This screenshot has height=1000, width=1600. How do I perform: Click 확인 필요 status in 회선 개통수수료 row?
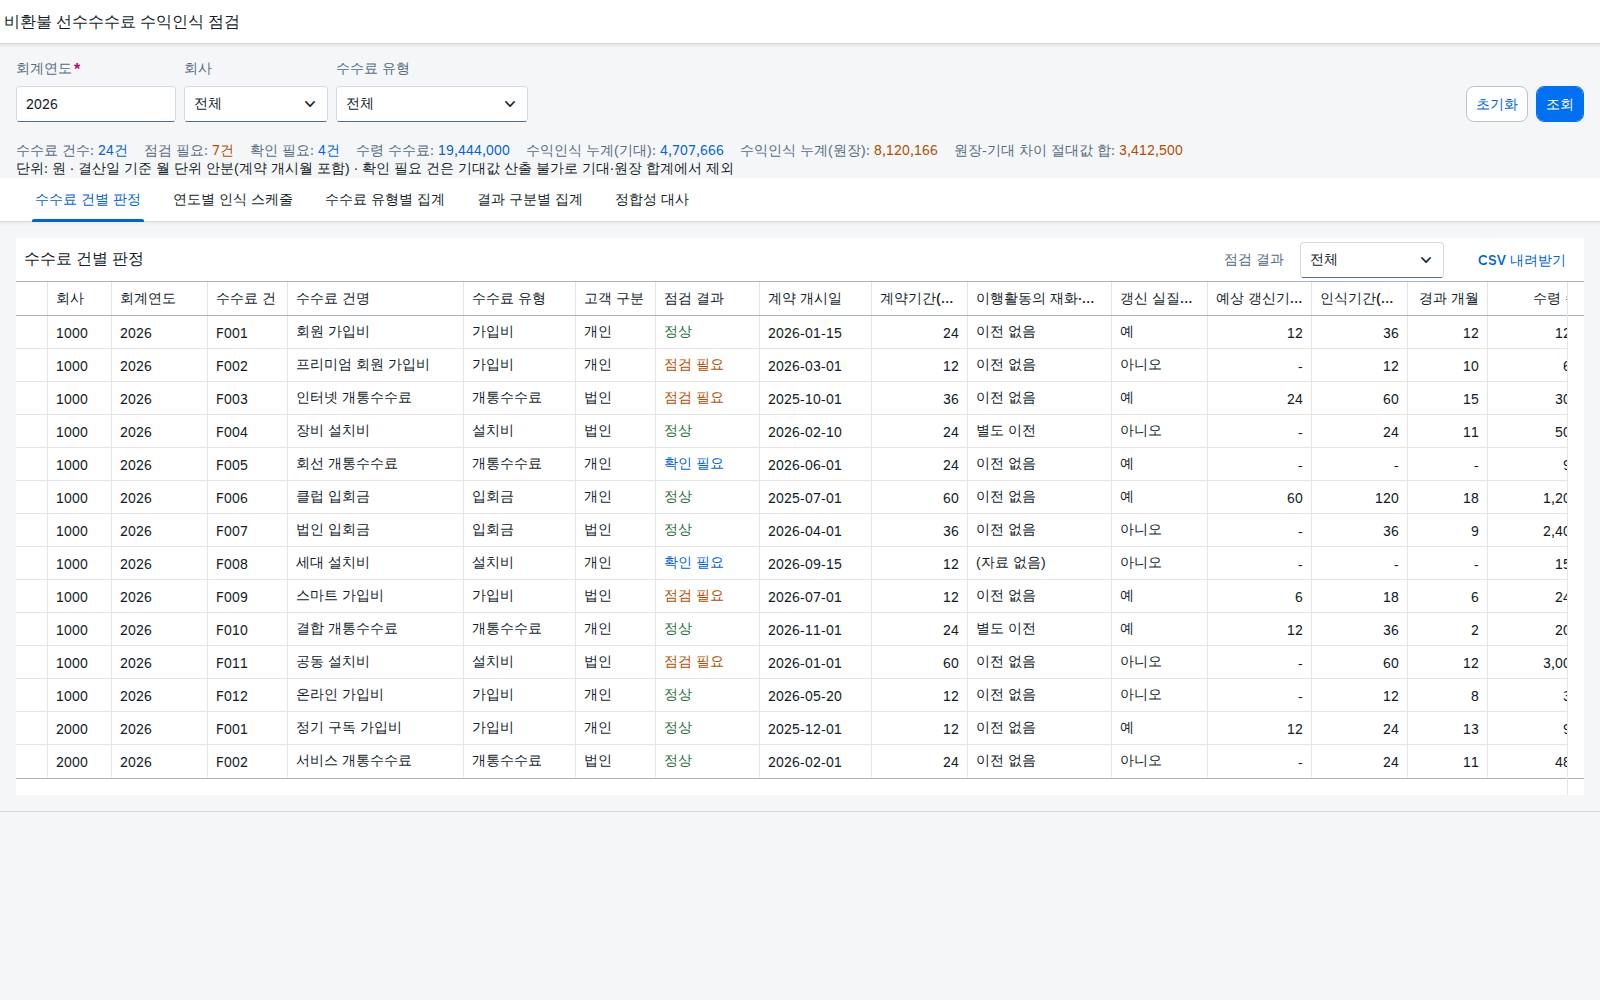[x=693, y=464]
